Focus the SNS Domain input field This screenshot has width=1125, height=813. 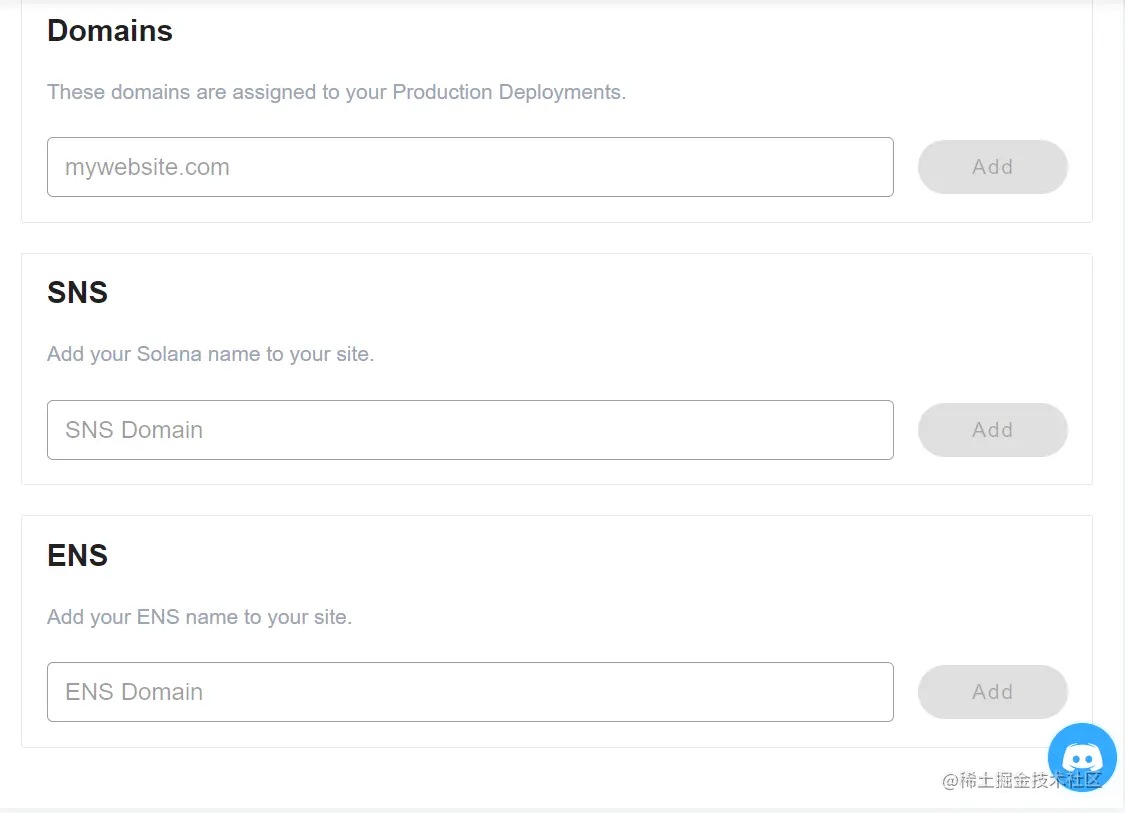coord(470,430)
